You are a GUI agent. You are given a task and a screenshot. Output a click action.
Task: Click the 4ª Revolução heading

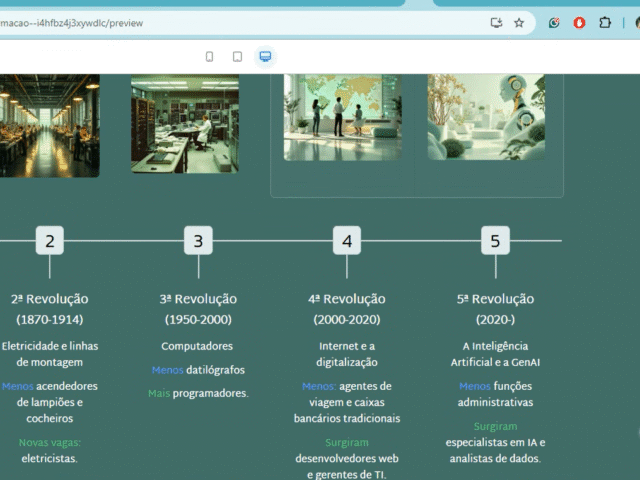347,299
